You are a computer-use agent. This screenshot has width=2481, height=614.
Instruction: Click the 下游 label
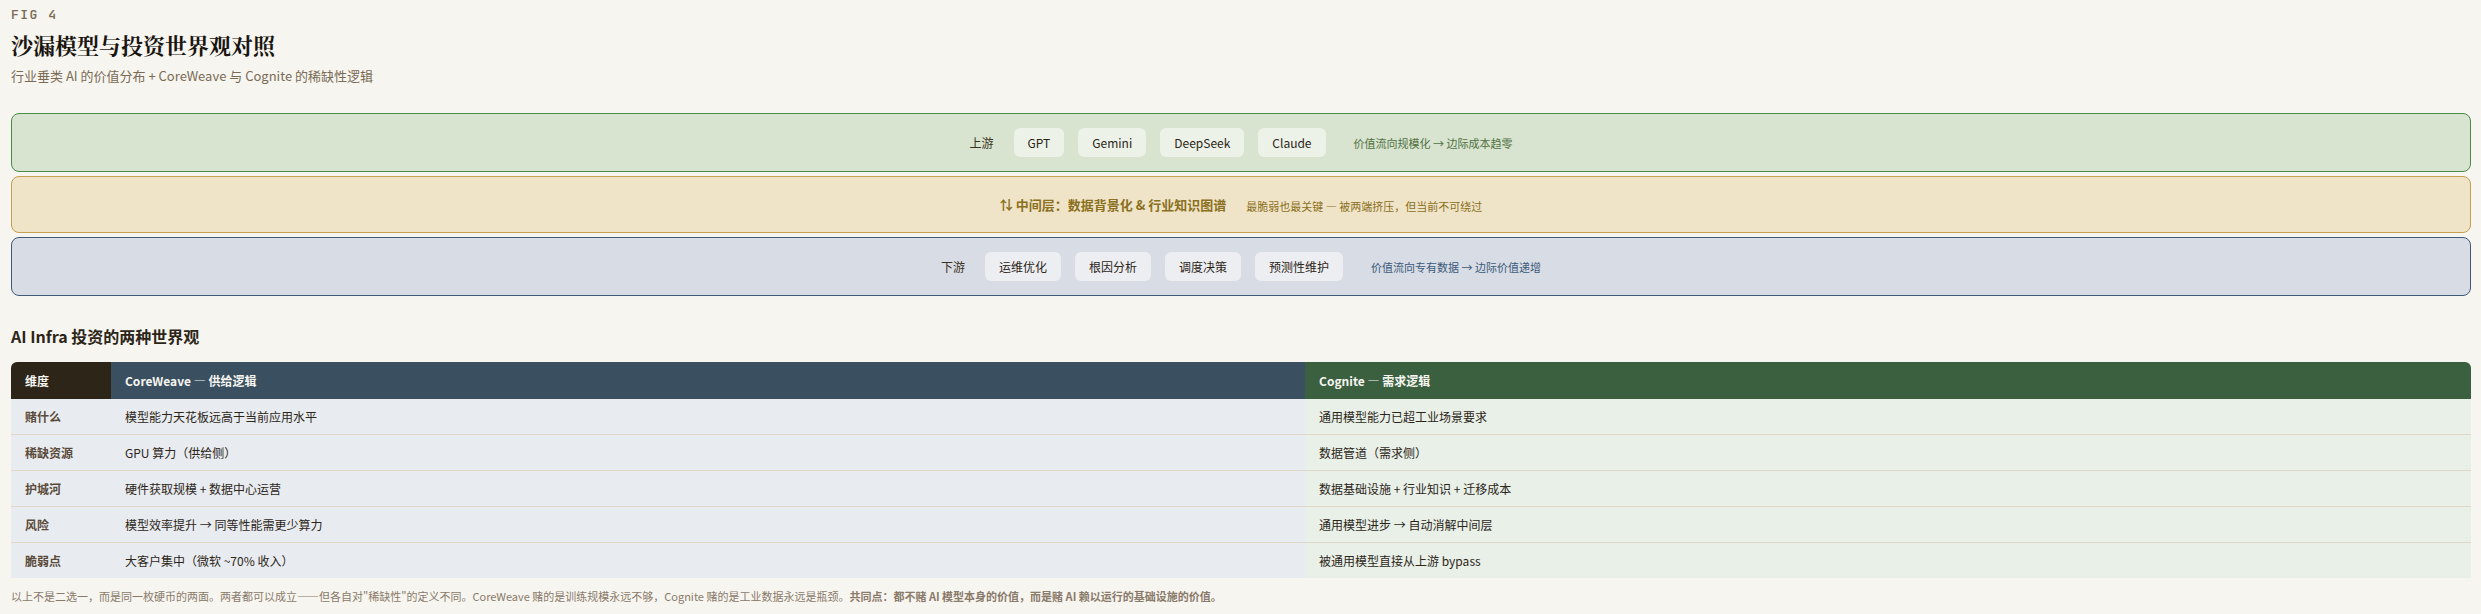[x=953, y=267]
